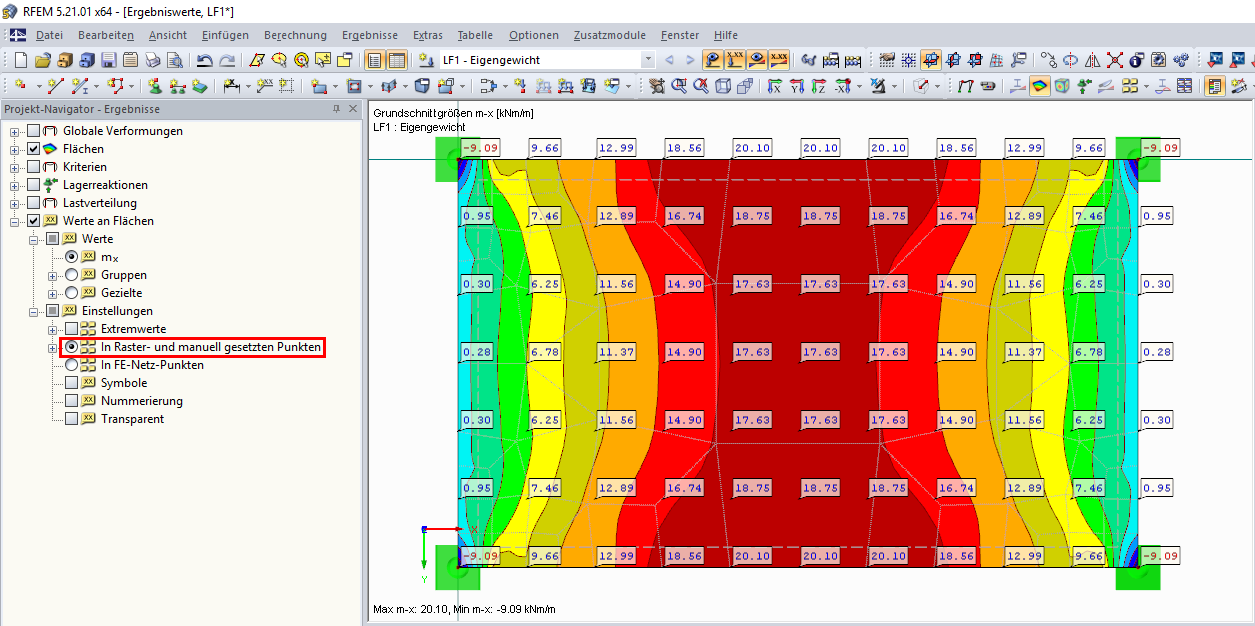1255x626 pixels.
Task: Open the Ergebnisse menu
Action: click(369, 35)
